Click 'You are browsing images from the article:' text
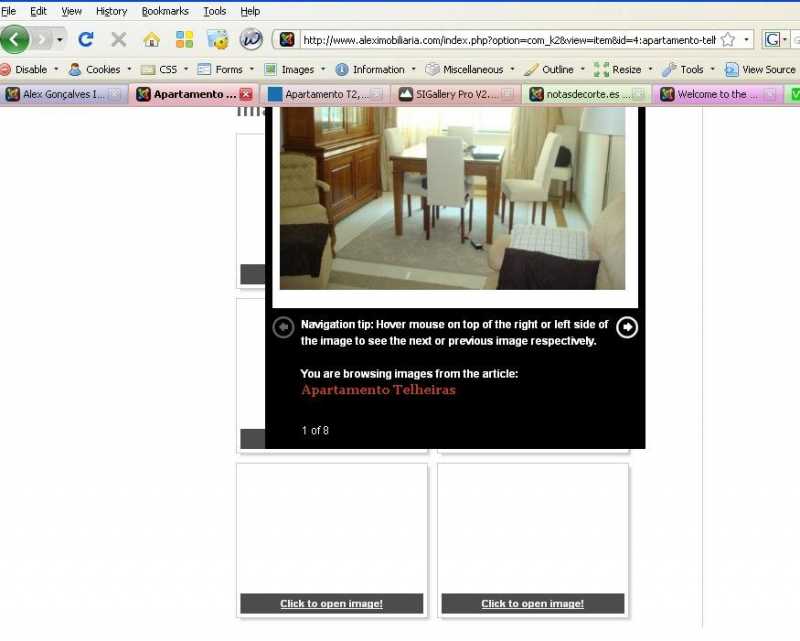800x641 pixels. pos(409,374)
